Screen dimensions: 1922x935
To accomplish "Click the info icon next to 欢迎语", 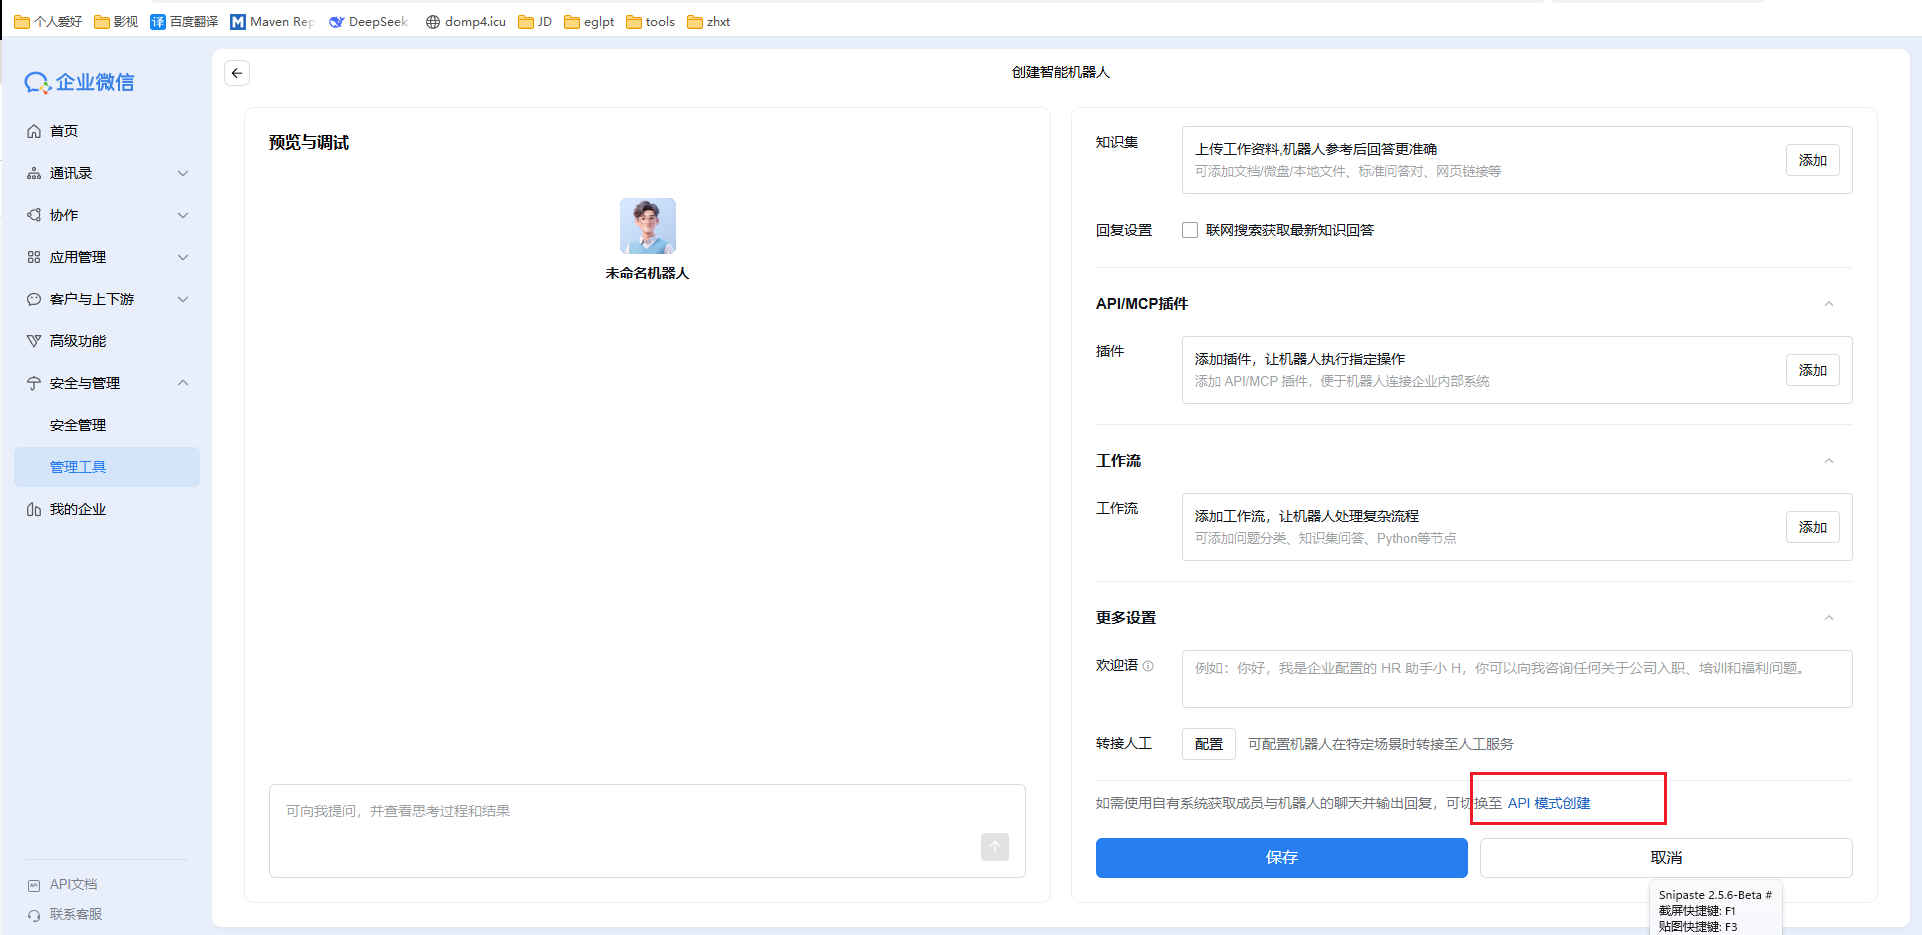I will point(1150,666).
